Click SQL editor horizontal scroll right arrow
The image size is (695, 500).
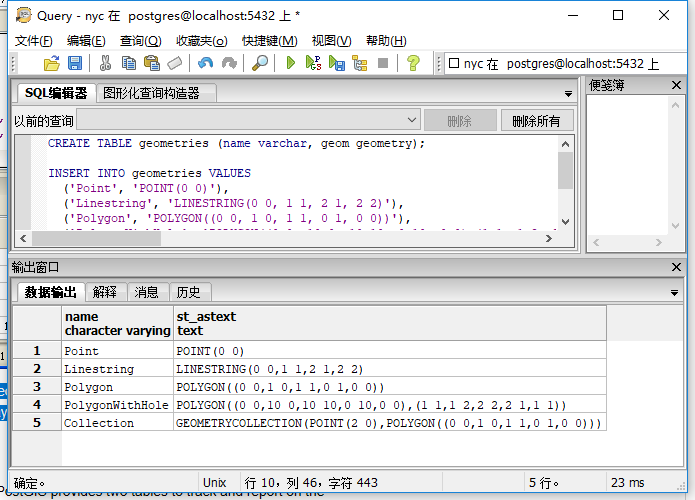549,238
